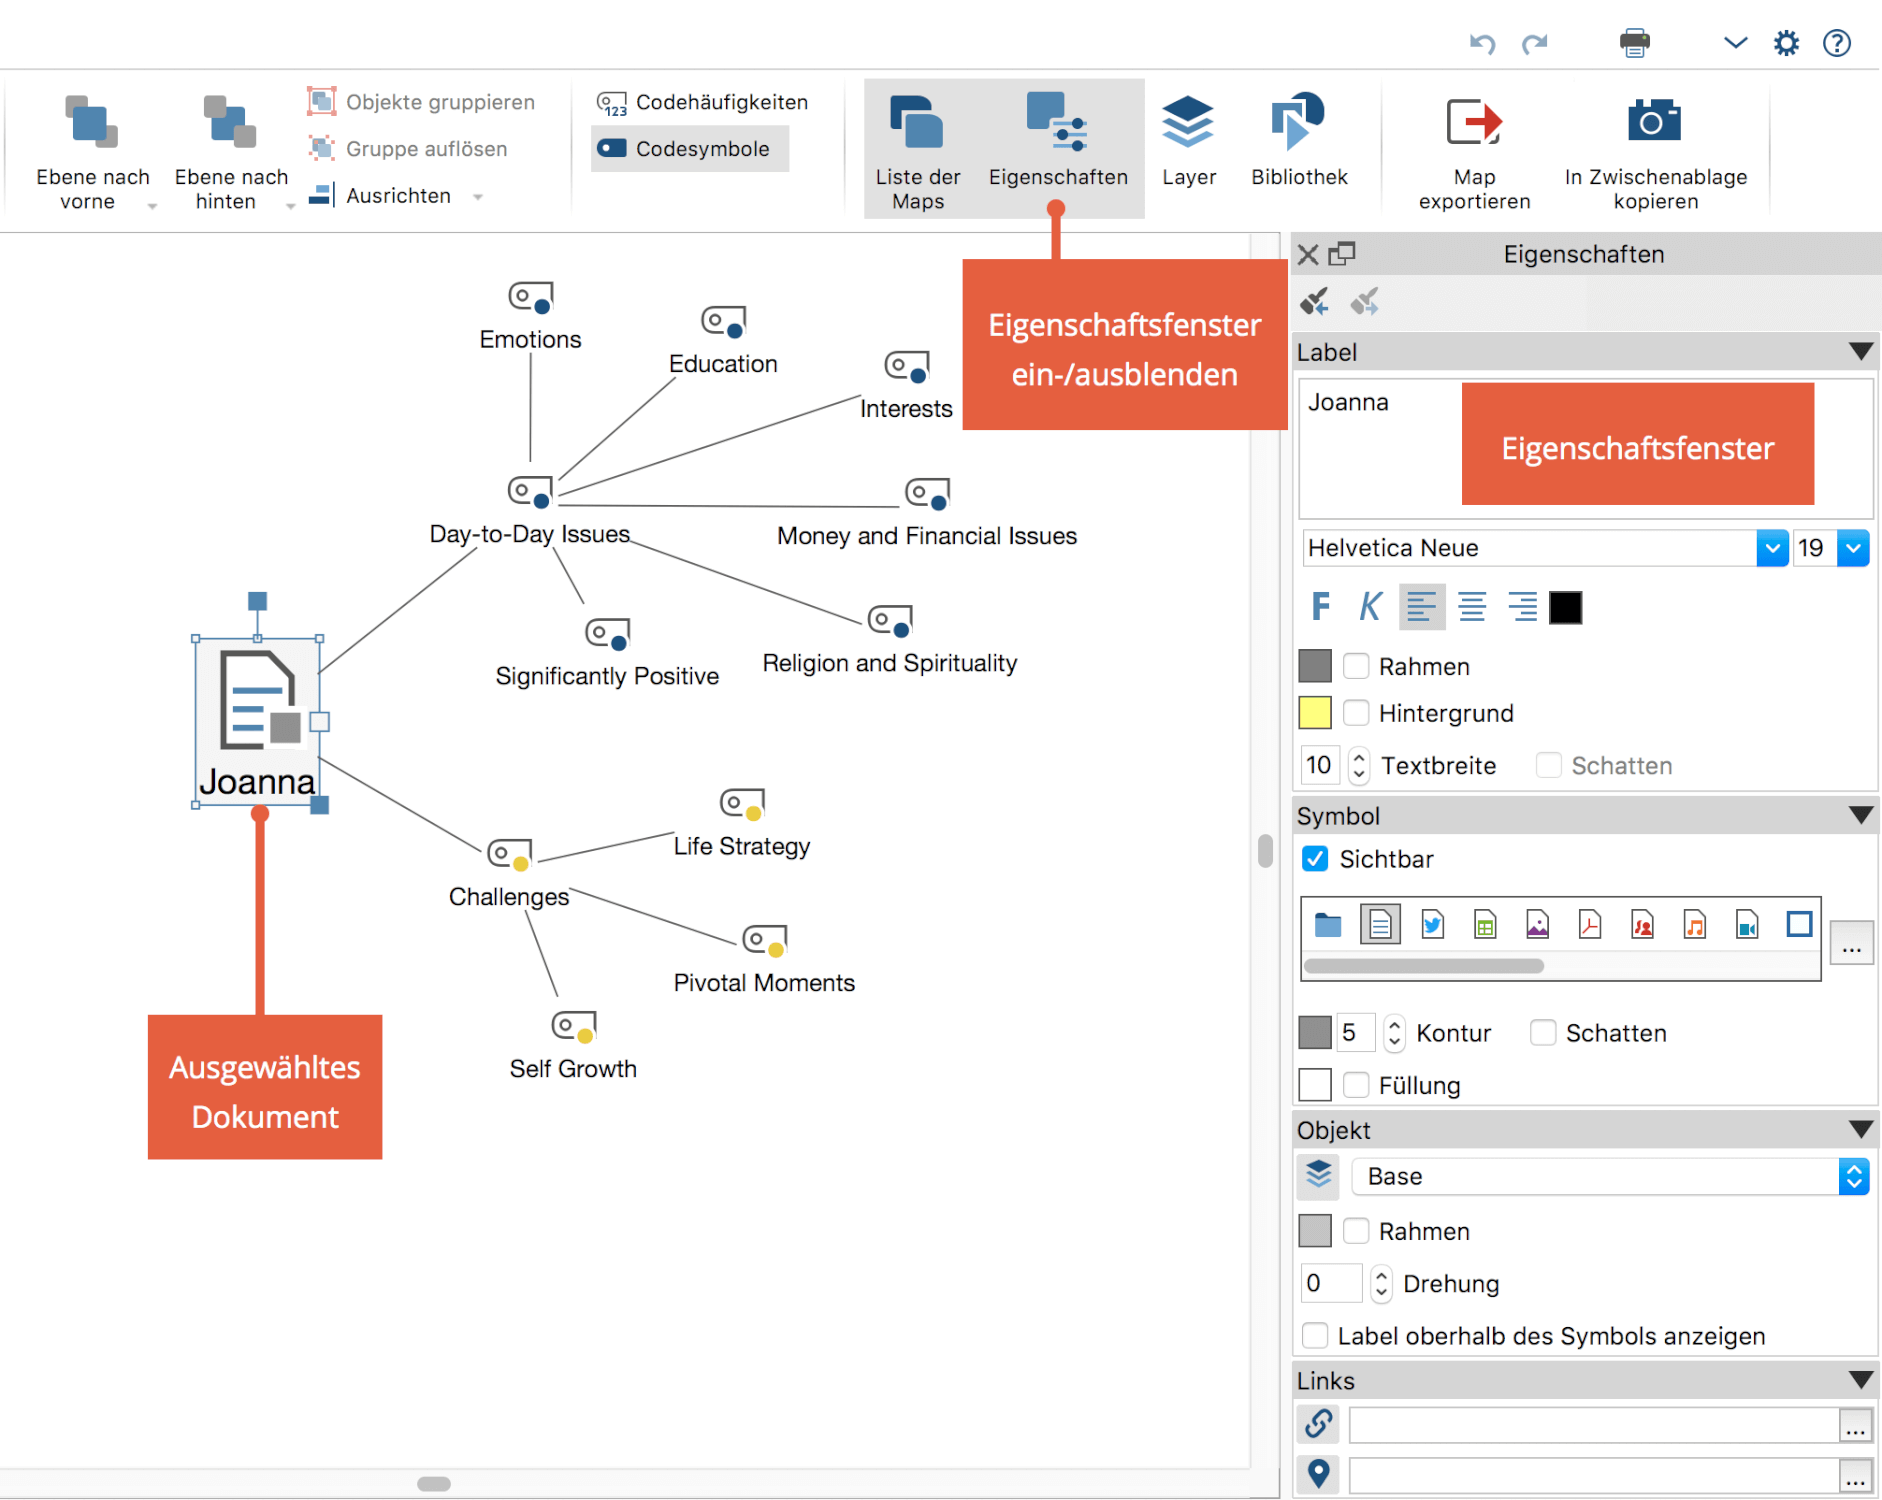Toggle italic K formatting
This screenshot has width=1882, height=1500.
point(1369,606)
